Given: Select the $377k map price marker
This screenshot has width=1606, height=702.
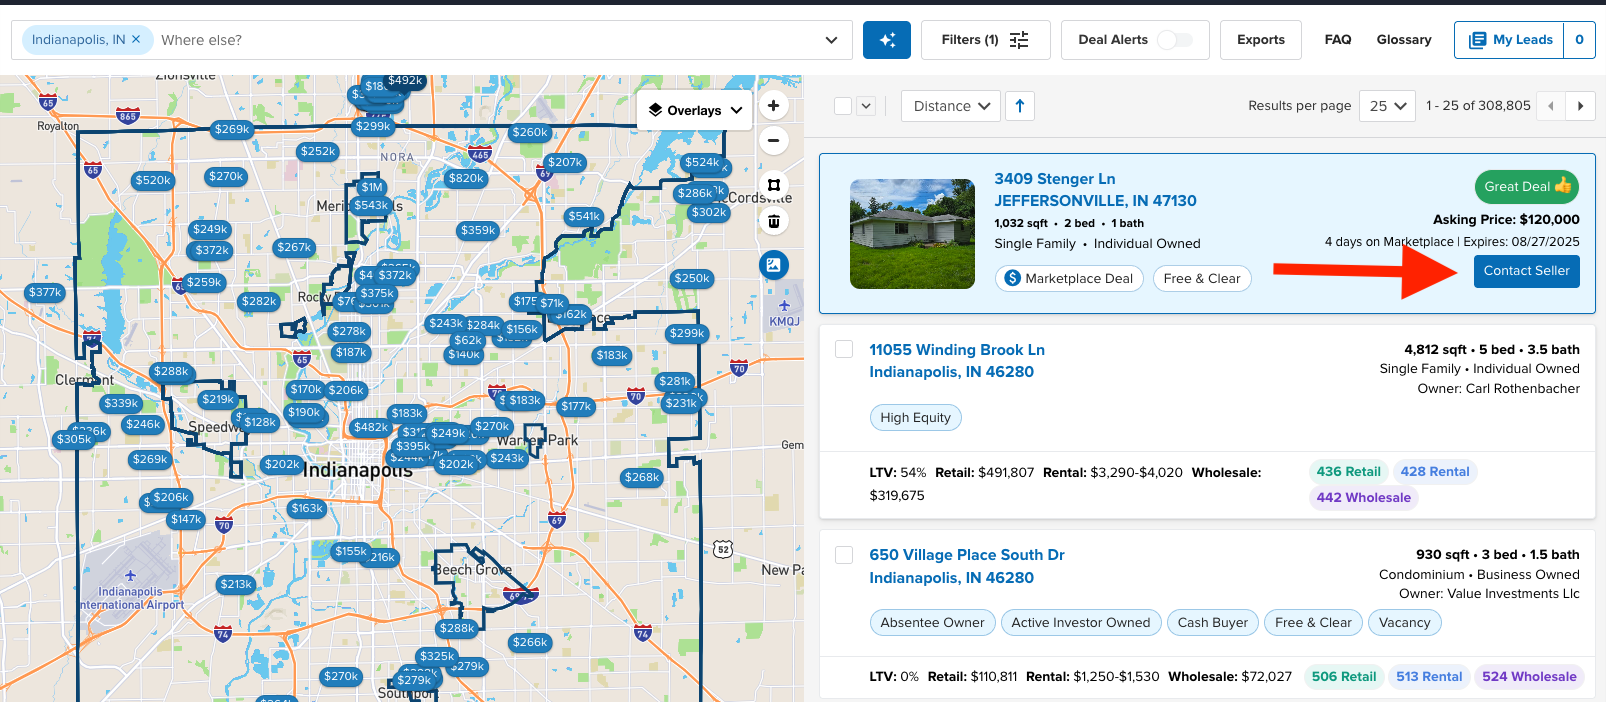Looking at the screenshot, I should (45, 293).
